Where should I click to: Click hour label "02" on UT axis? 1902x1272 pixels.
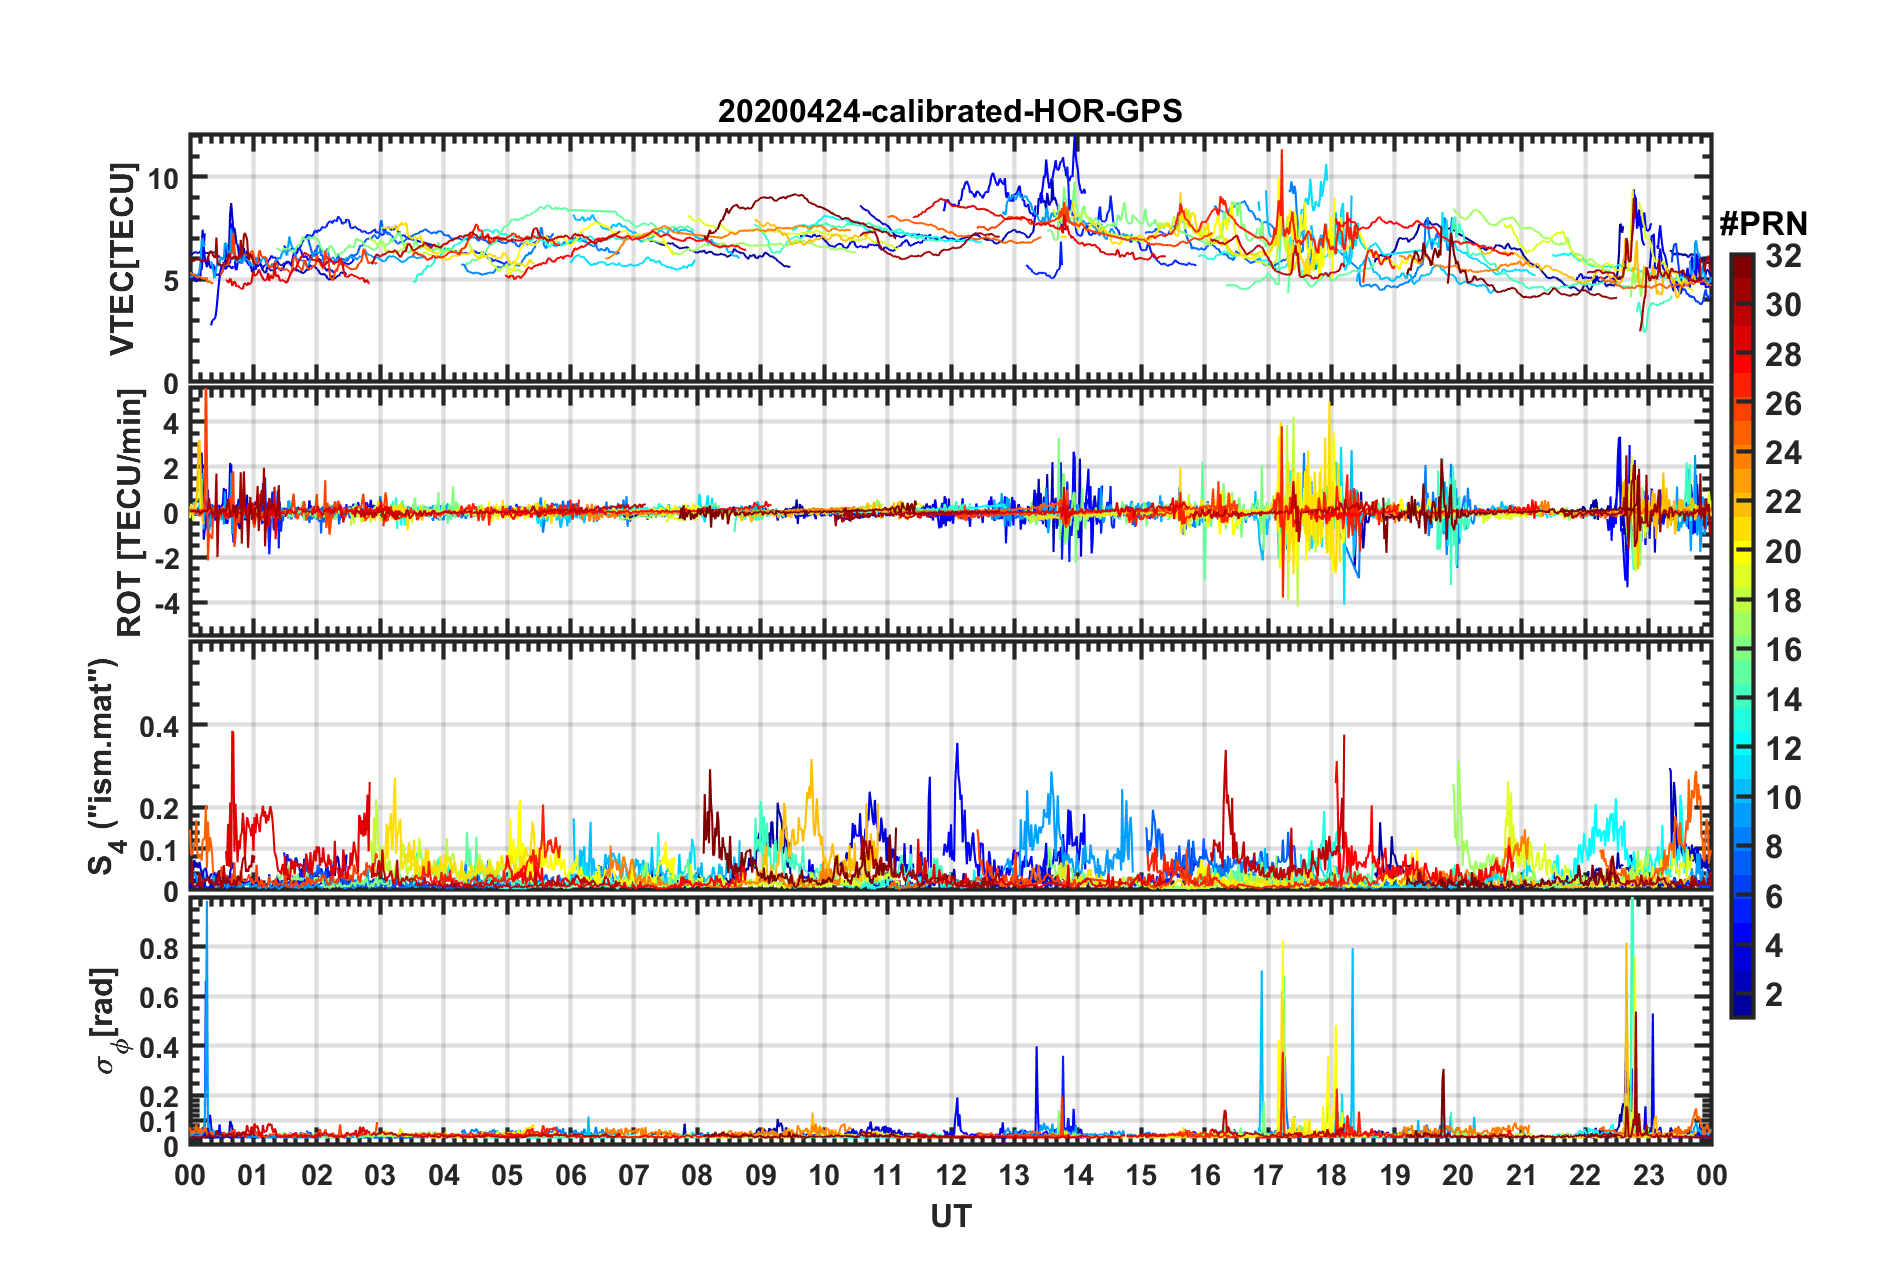click(317, 1175)
